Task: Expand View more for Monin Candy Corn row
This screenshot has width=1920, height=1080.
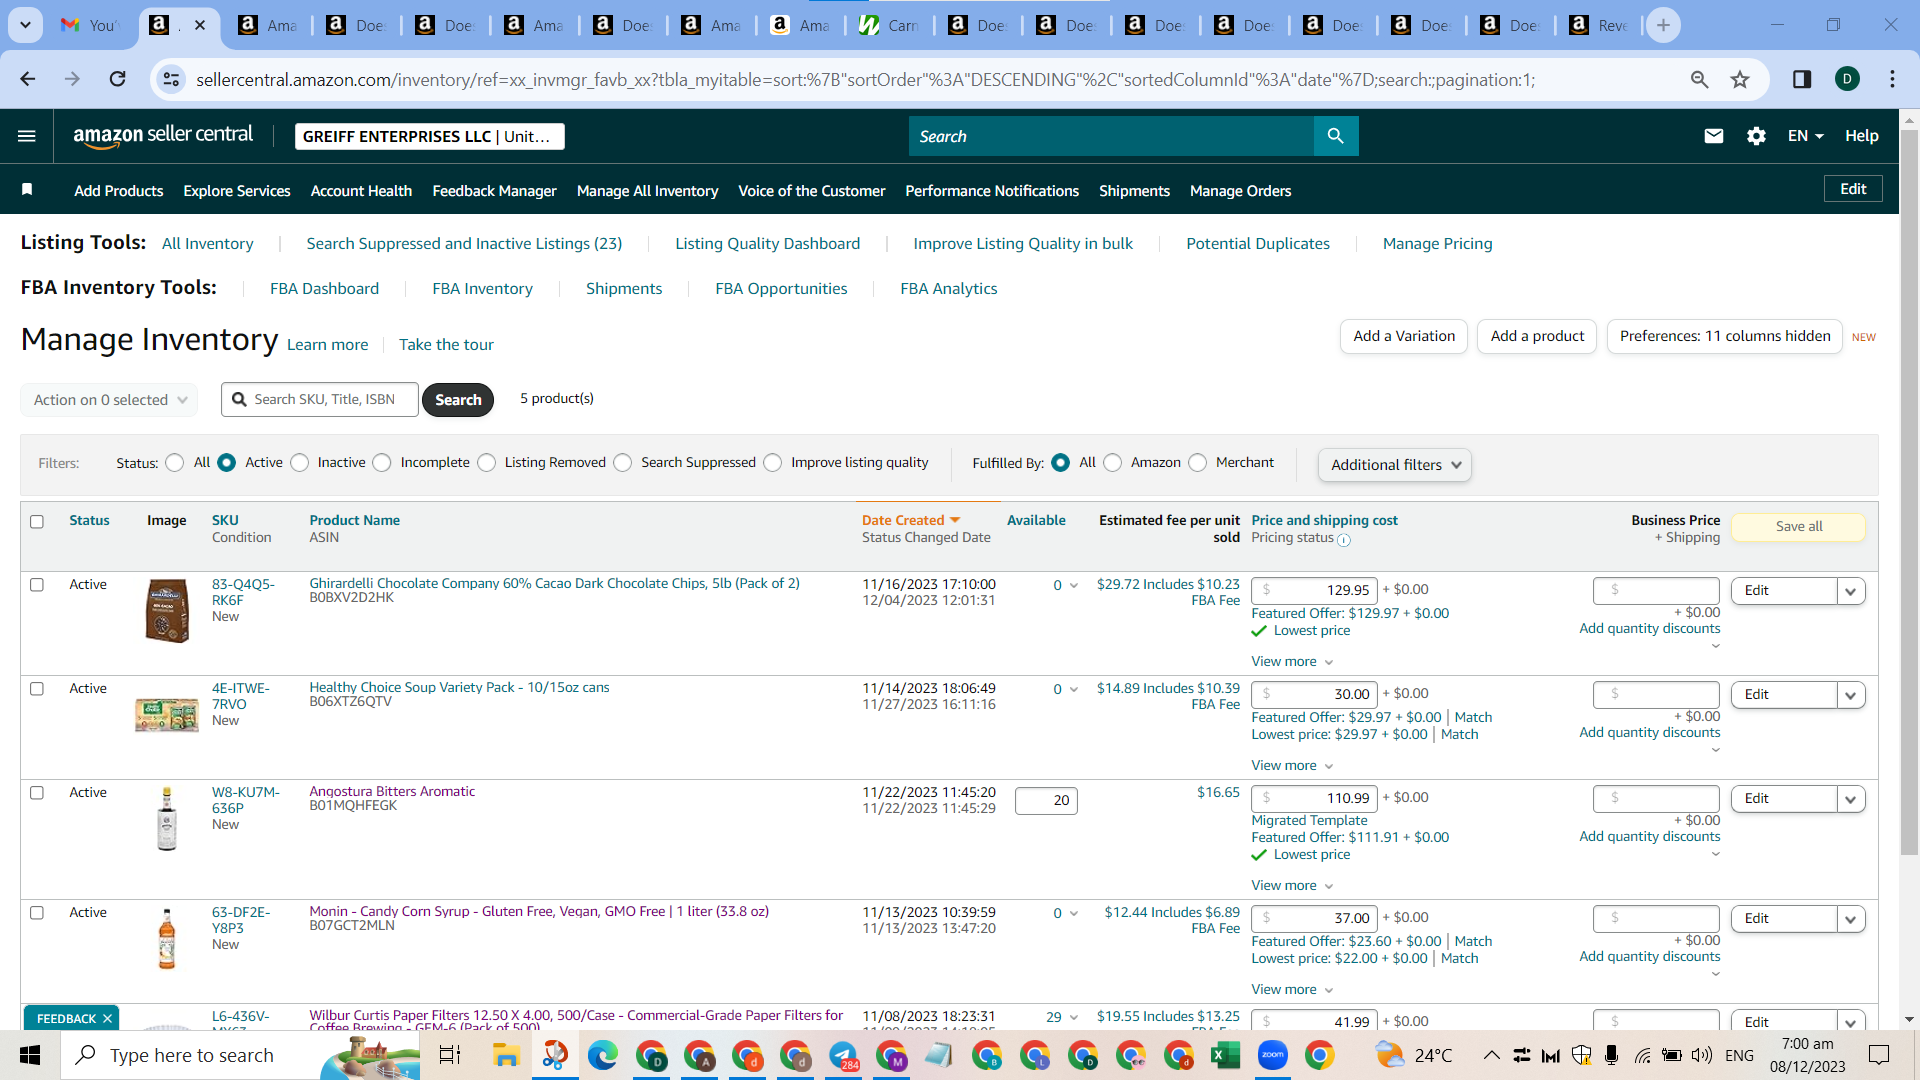Action: click(x=1292, y=990)
